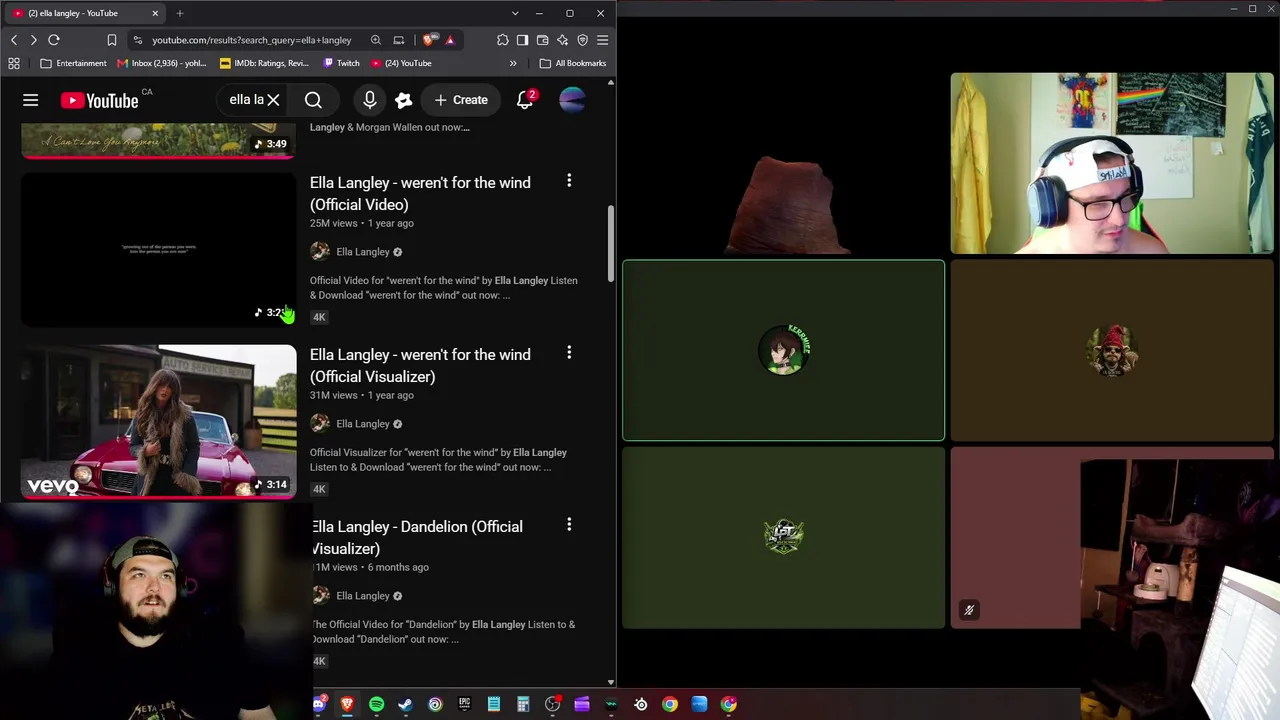Play the red car Vevo thumbnail
The image size is (1280, 720).
[159, 422]
